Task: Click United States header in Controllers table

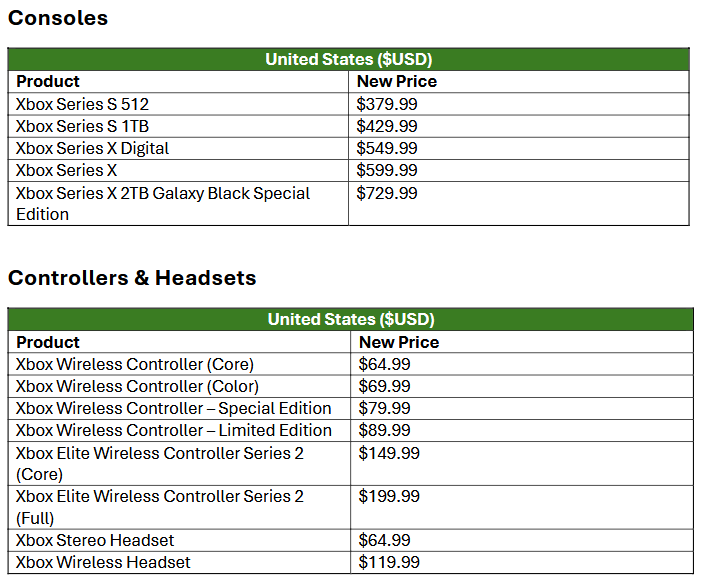Action: coord(350,320)
